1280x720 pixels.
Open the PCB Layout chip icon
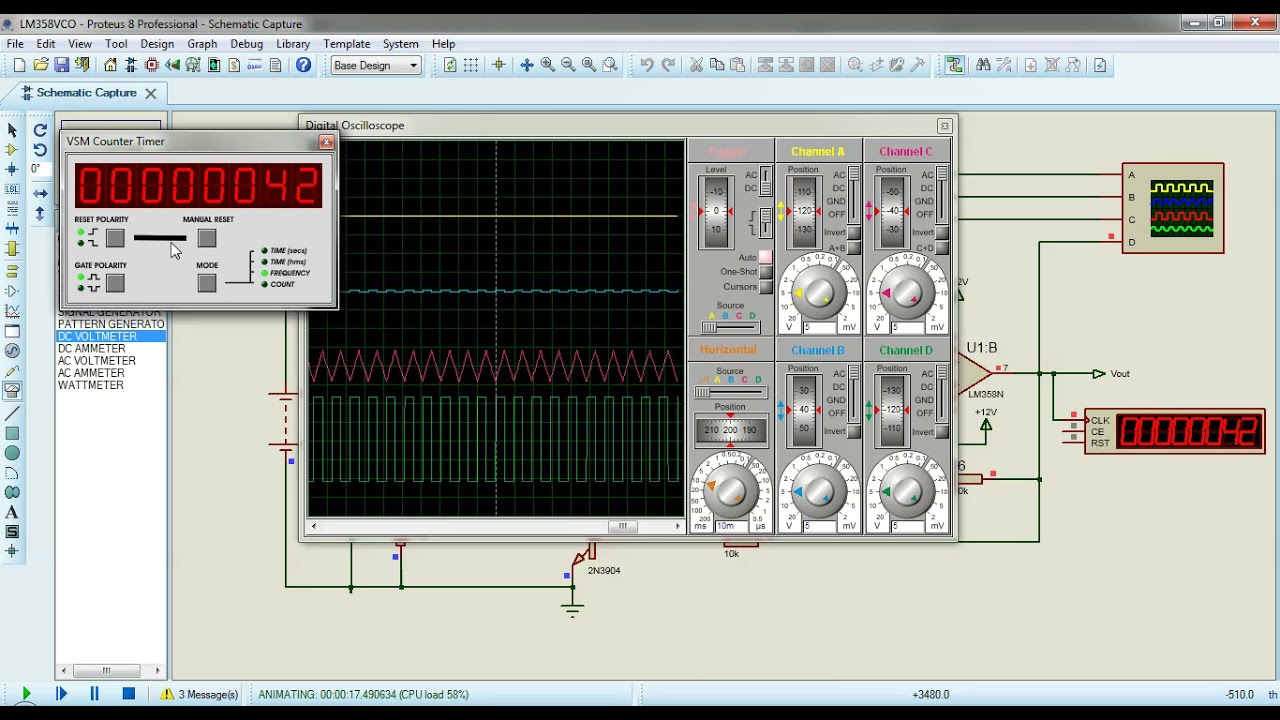(x=152, y=65)
